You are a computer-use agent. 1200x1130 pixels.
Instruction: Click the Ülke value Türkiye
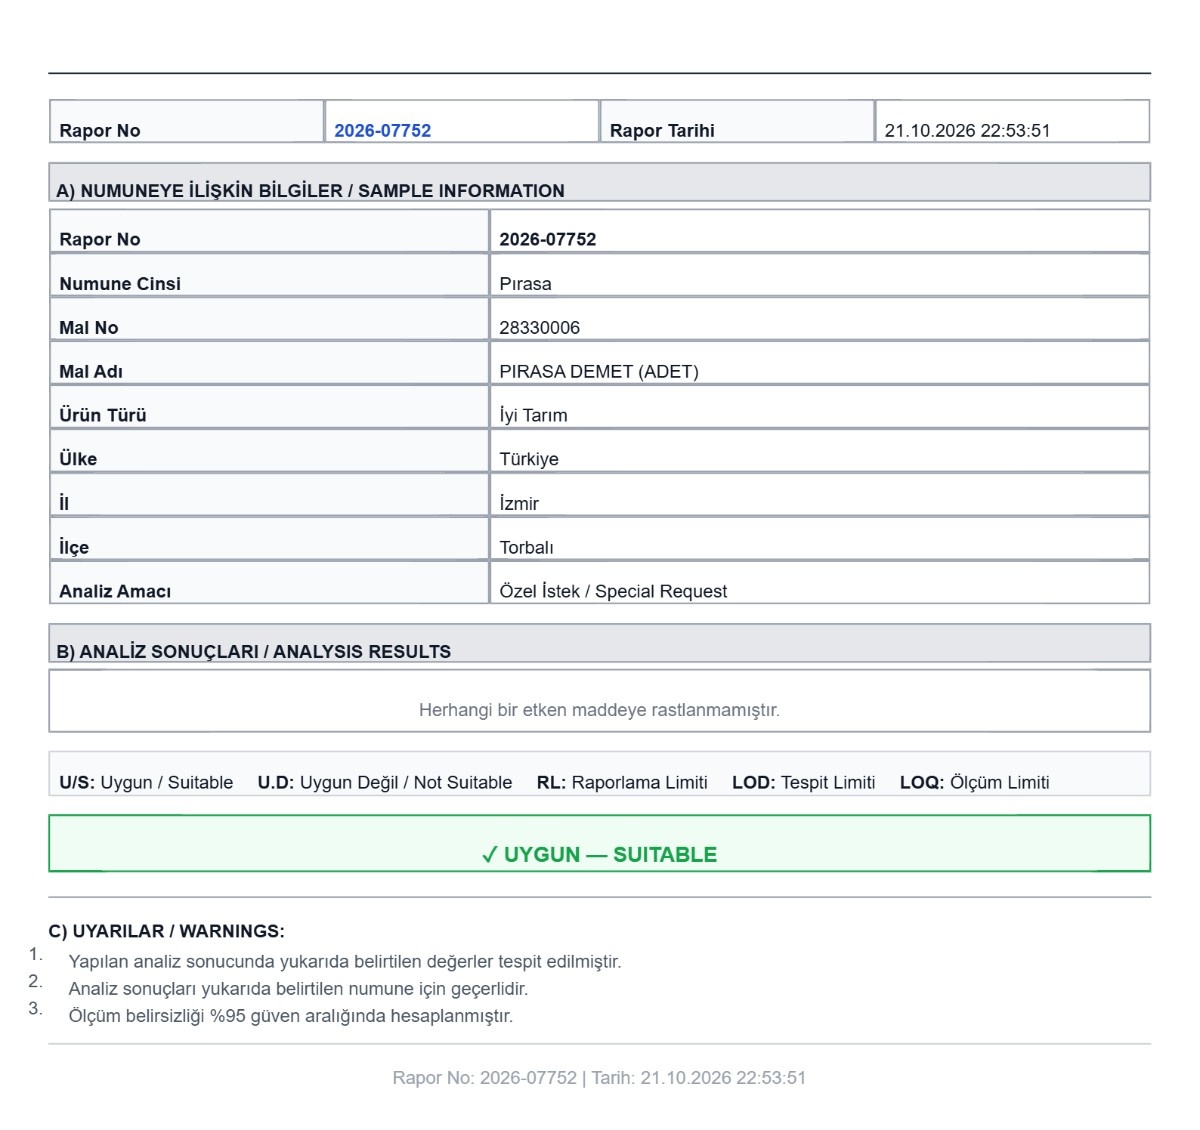(x=529, y=459)
